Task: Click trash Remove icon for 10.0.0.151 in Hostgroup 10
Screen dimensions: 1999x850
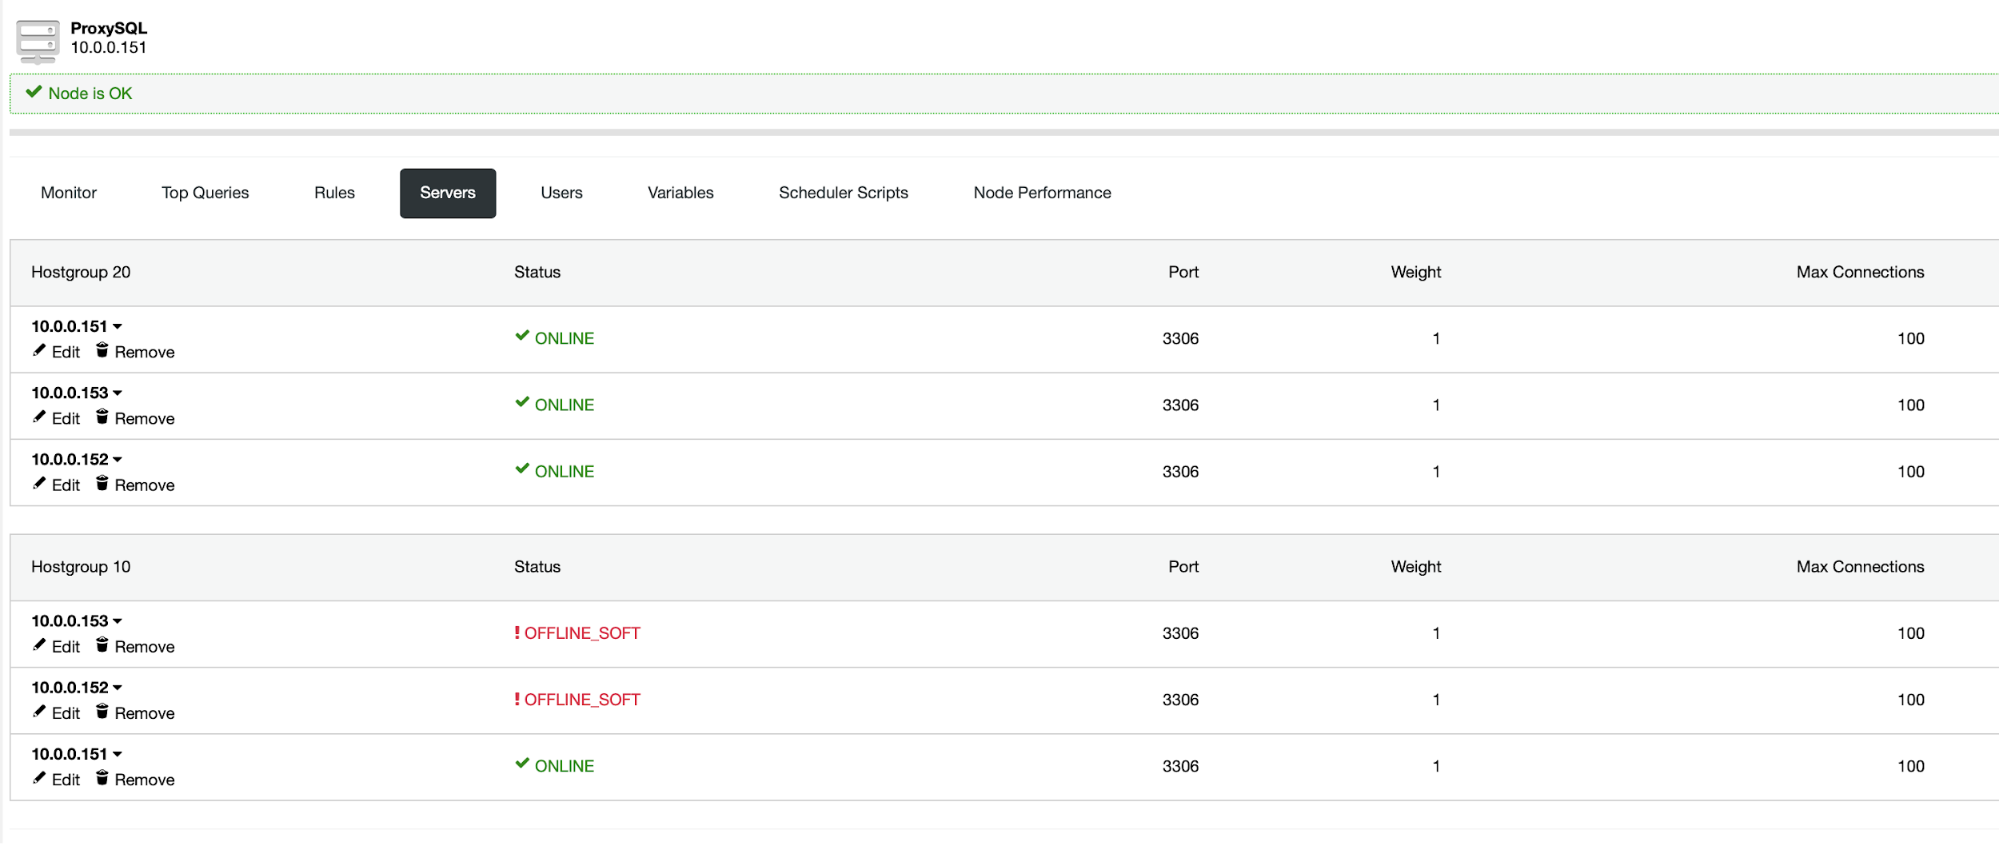Action: (102, 778)
